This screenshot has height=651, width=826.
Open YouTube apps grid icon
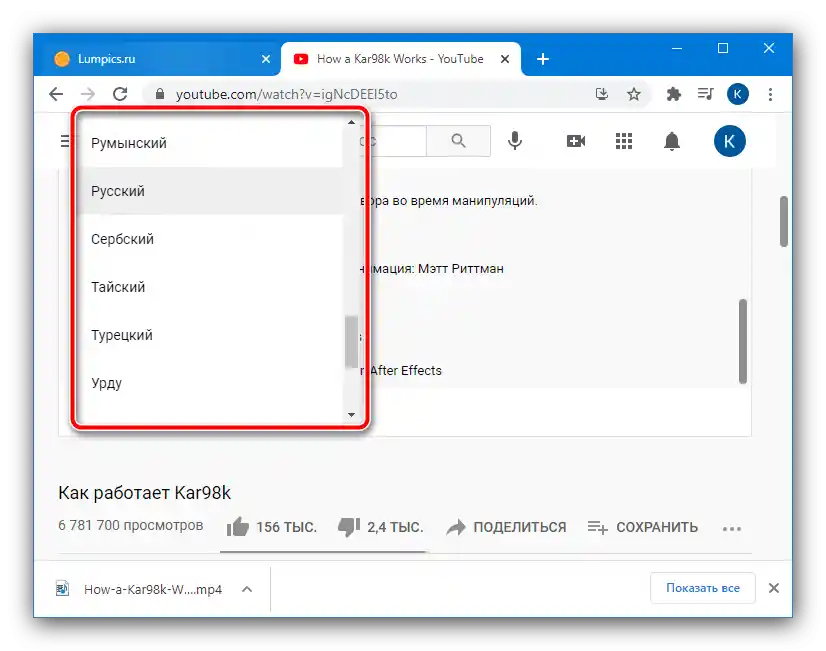[x=624, y=141]
